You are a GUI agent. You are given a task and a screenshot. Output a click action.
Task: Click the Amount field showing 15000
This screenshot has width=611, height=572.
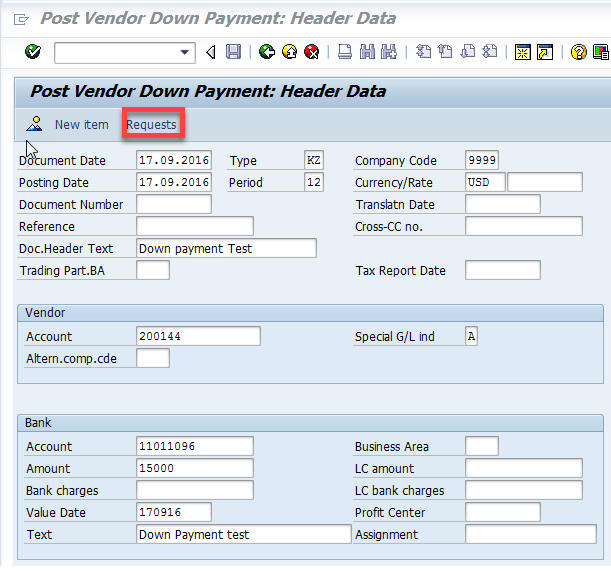(195, 468)
